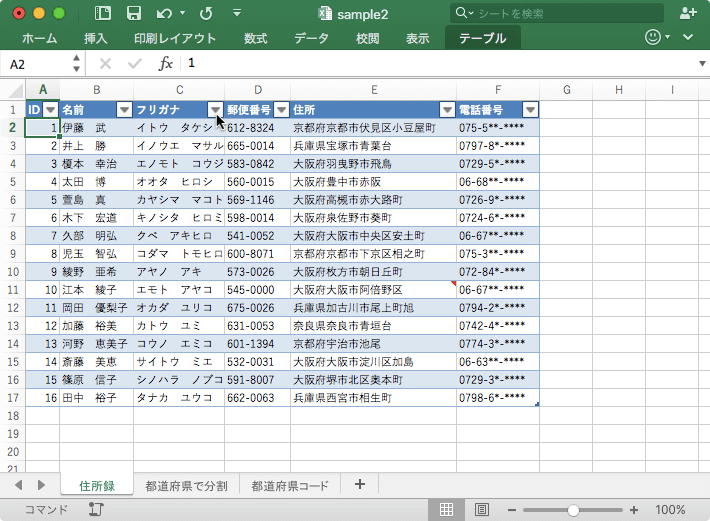Open the 挿入 ribbon tab
This screenshot has width=710, height=521.
96,38
